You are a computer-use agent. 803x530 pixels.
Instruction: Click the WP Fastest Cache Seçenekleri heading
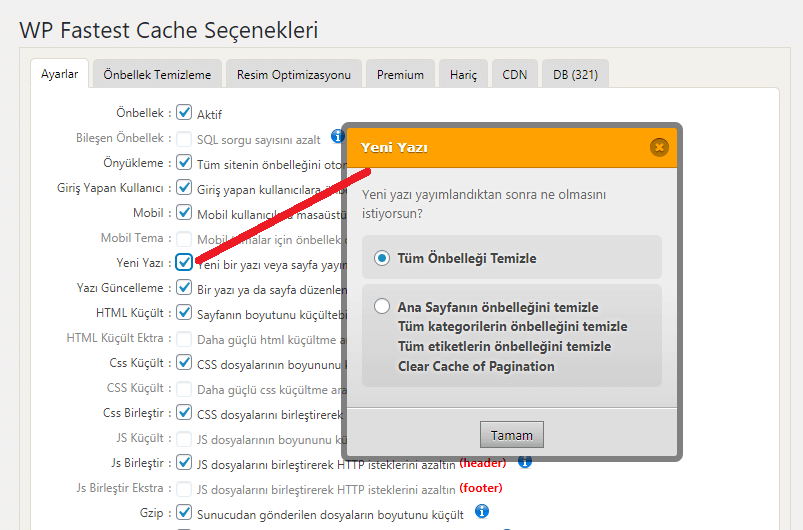168,30
